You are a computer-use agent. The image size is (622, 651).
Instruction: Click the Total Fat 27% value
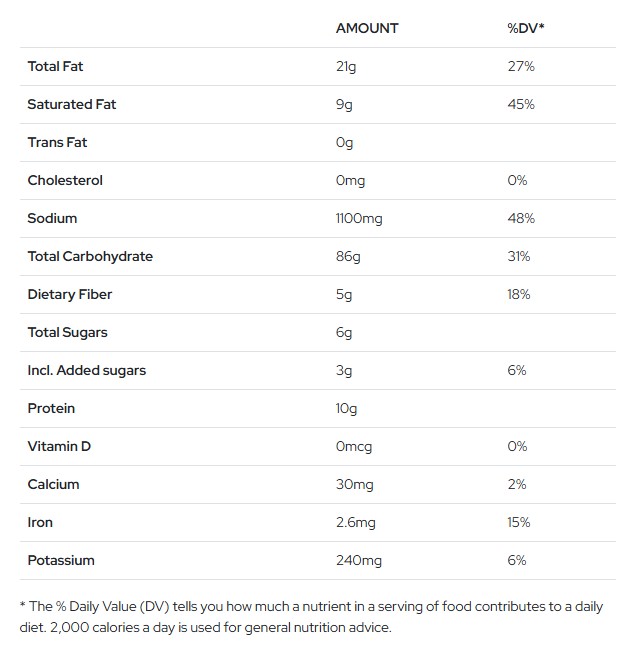pos(521,66)
